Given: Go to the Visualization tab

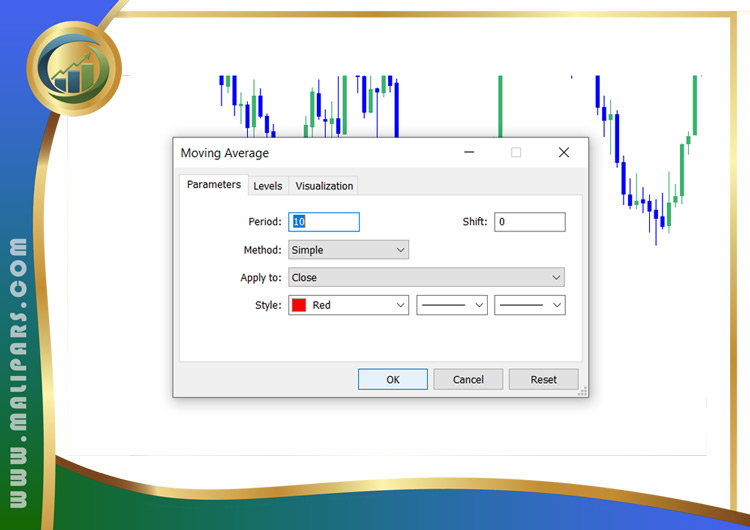Looking at the screenshot, I should point(324,186).
